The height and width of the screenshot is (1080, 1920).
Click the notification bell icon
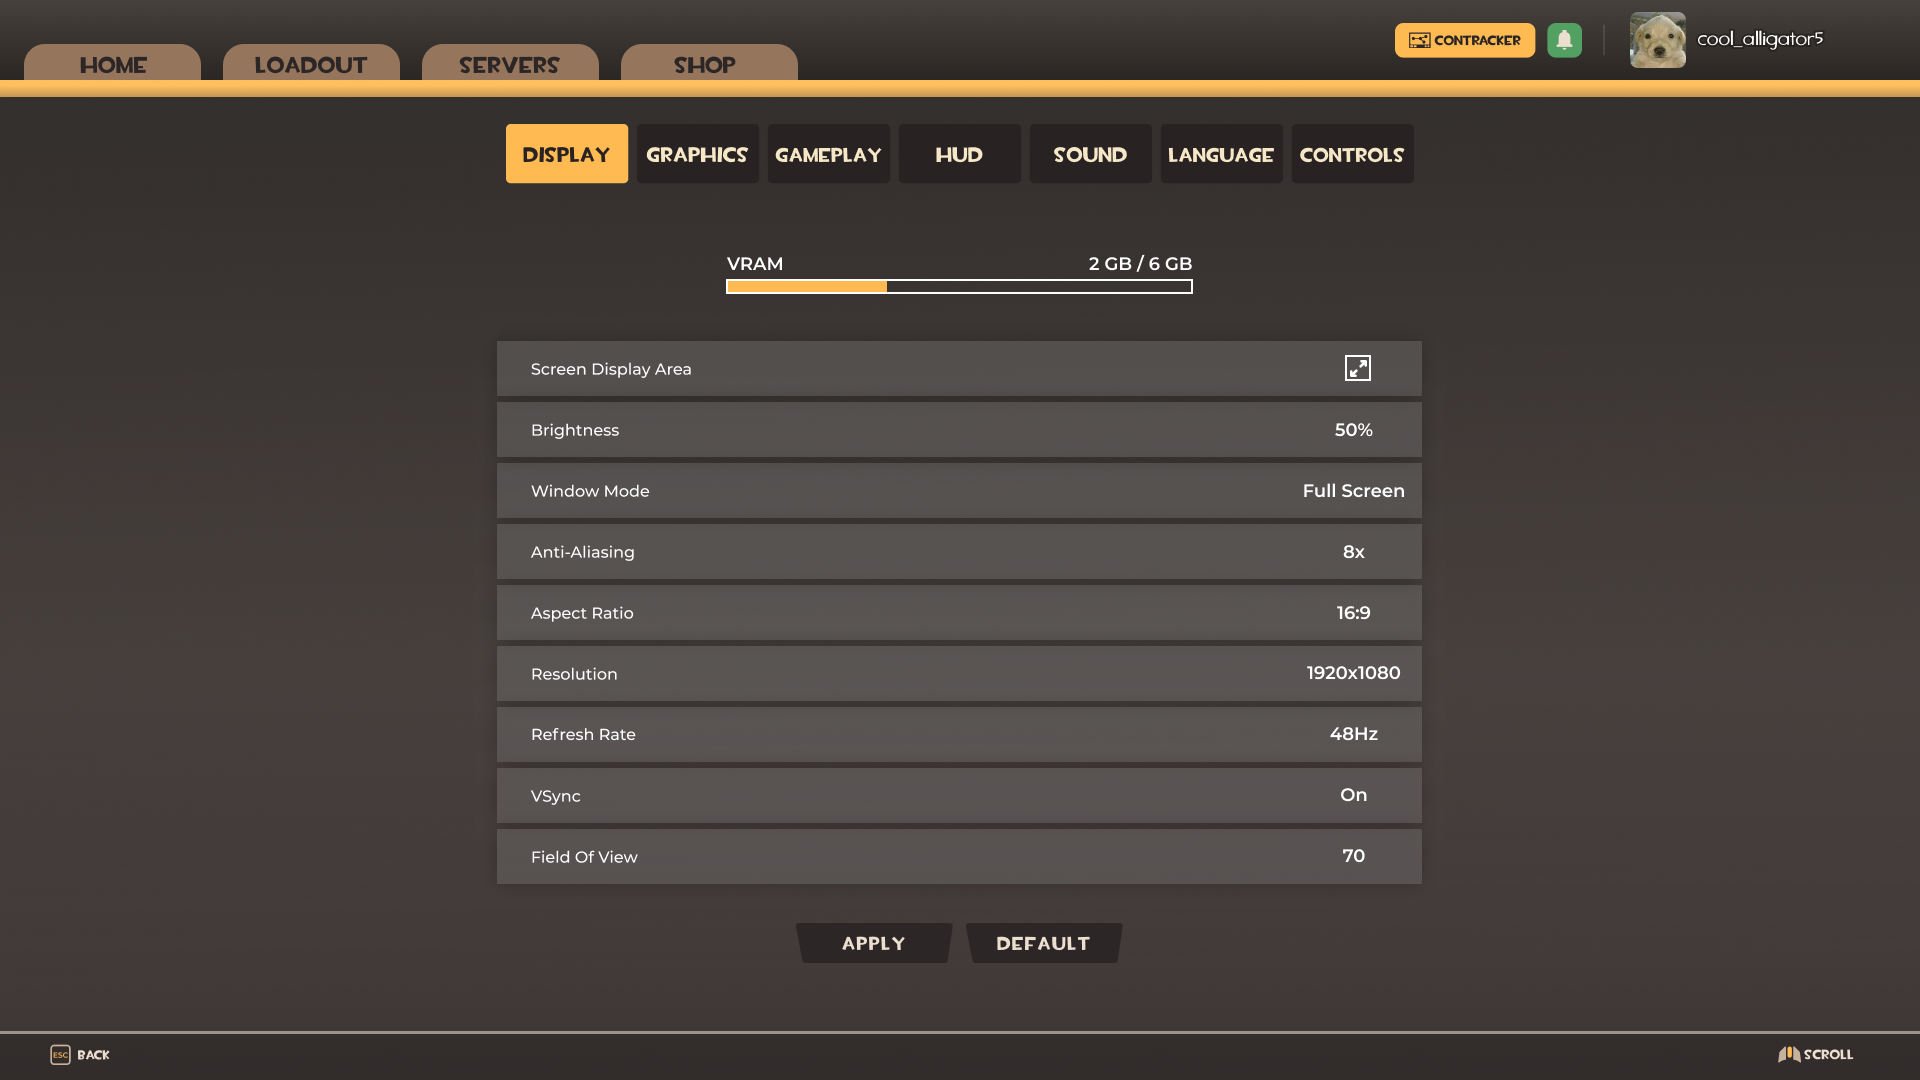click(1565, 40)
